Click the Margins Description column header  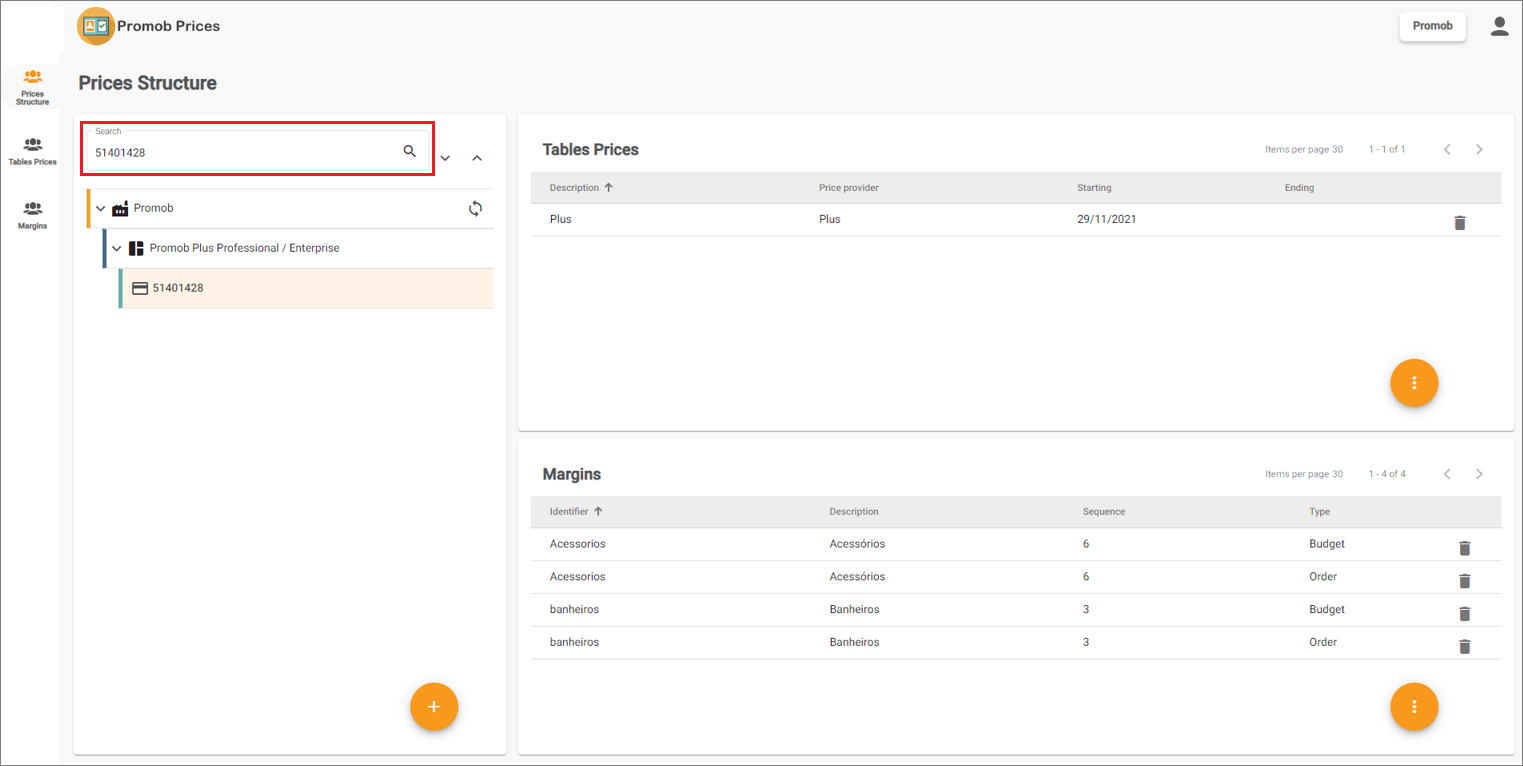click(854, 512)
